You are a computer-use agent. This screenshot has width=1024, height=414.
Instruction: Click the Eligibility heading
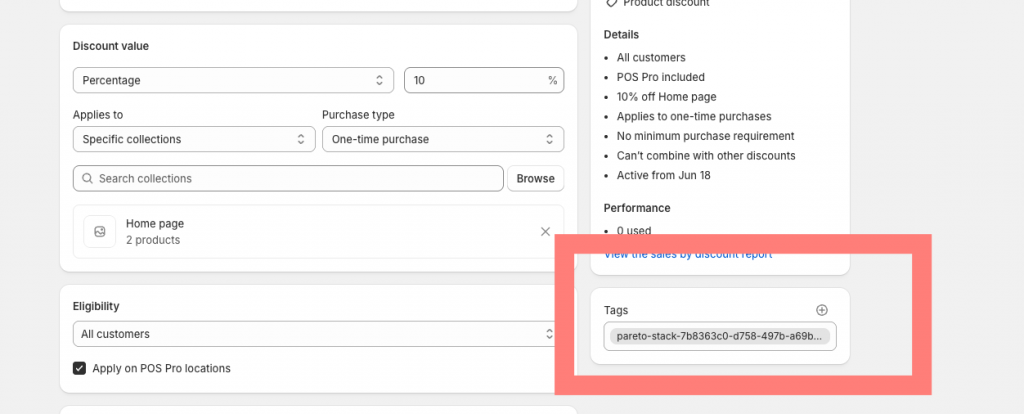point(96,306)
